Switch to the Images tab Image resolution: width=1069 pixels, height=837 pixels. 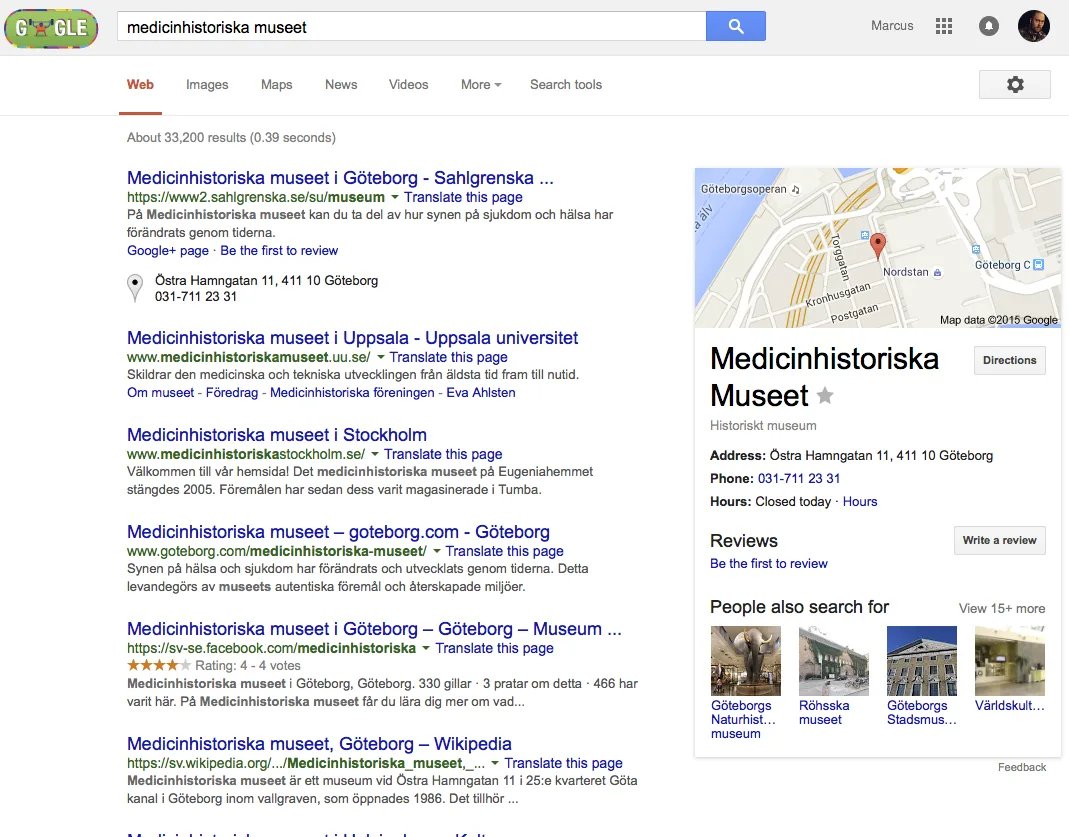coord(207,85)
